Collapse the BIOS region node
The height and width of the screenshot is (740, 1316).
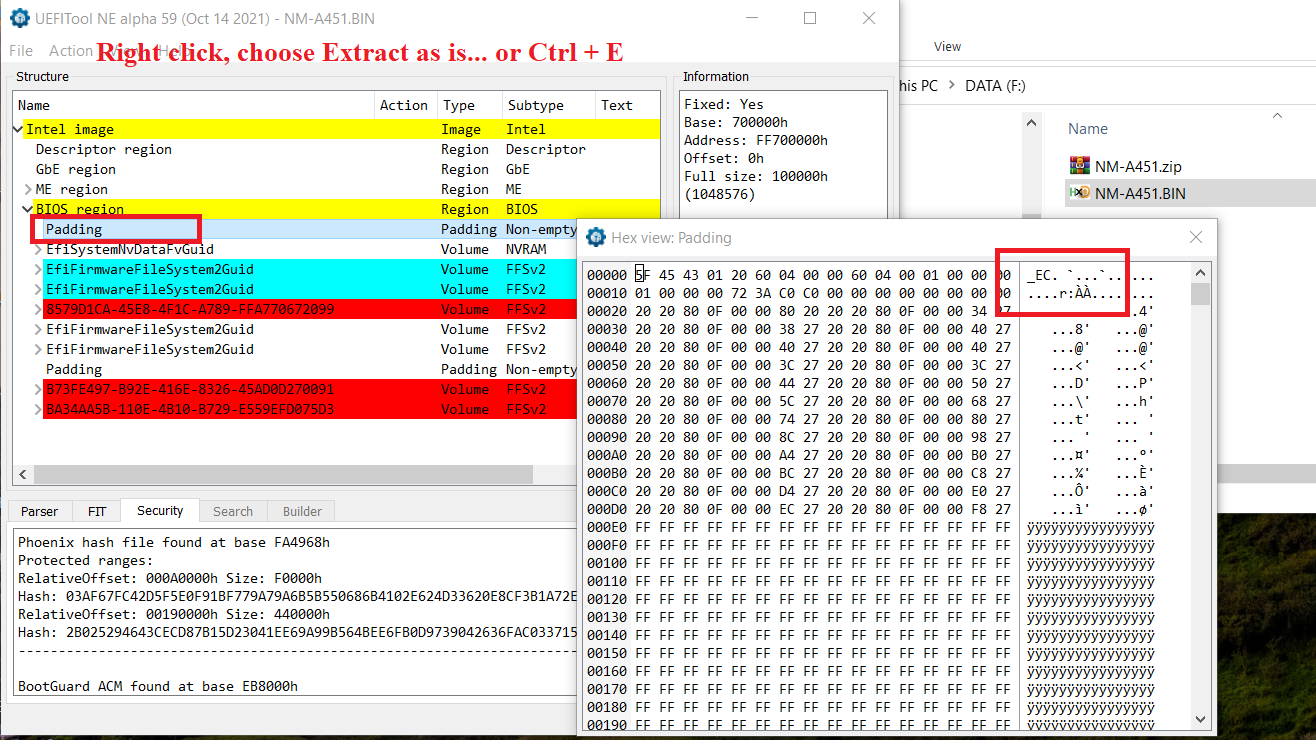[28, 209]
